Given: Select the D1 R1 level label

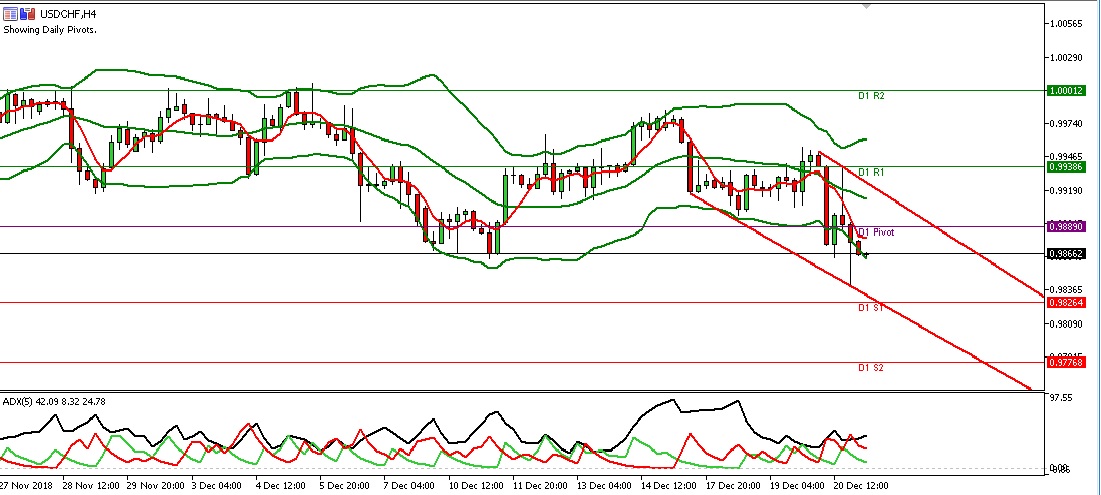Looking at the screenshot, I should [872, 173].
